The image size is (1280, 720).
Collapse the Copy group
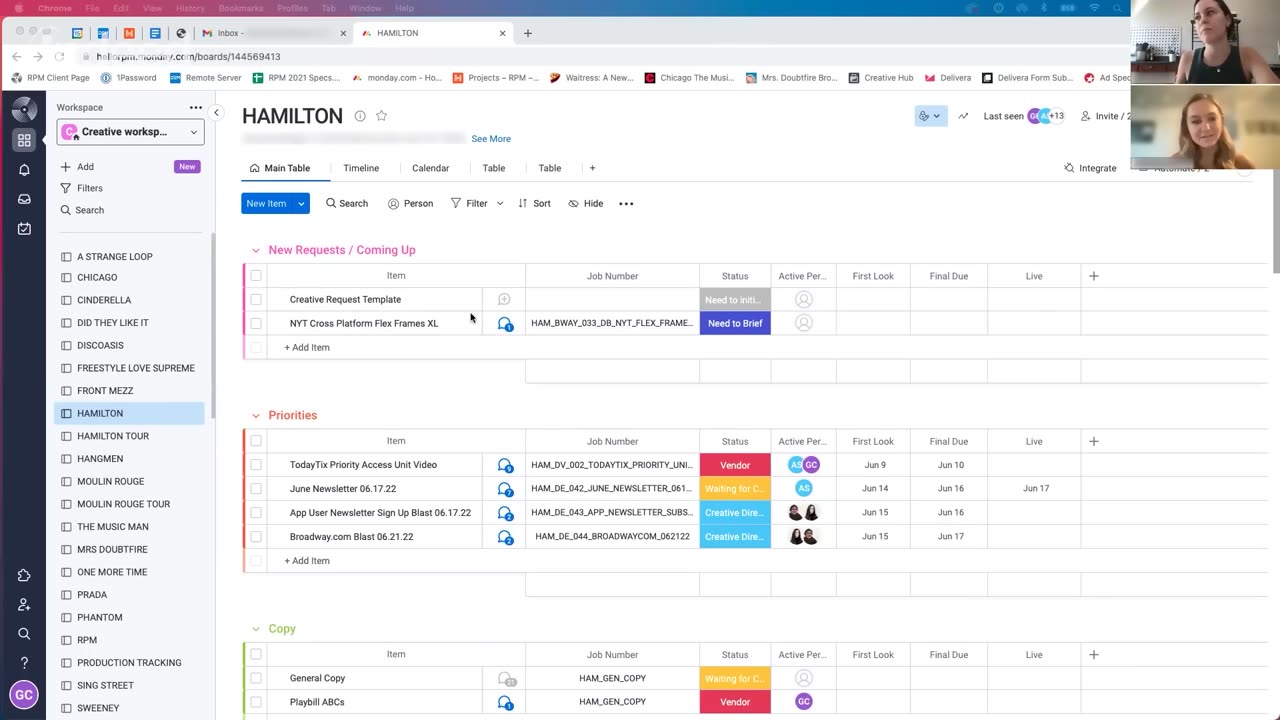[x=255, y=629]
